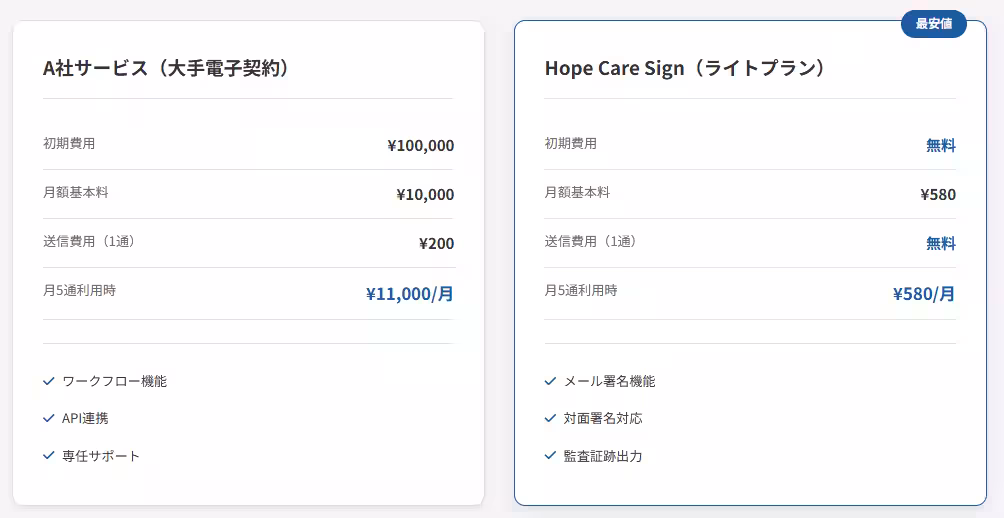
Task: Click checkmark icon beside 対面署名対応
Action: click(550, 418)
